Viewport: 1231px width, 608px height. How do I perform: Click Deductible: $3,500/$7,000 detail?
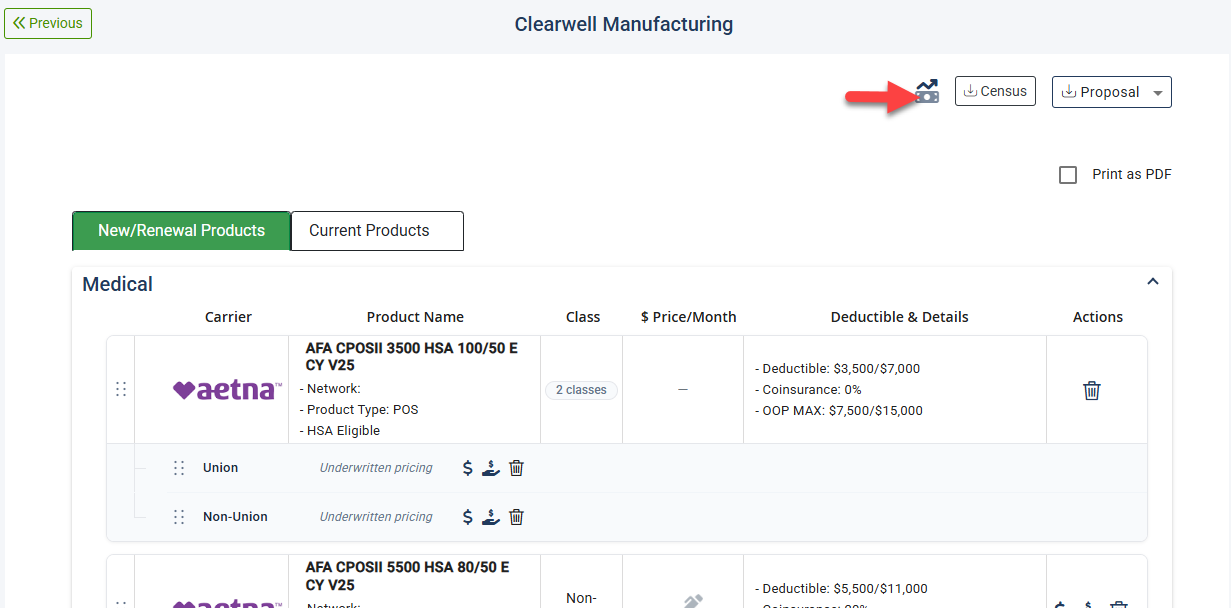pyautogui.click(x=837, y=369)
